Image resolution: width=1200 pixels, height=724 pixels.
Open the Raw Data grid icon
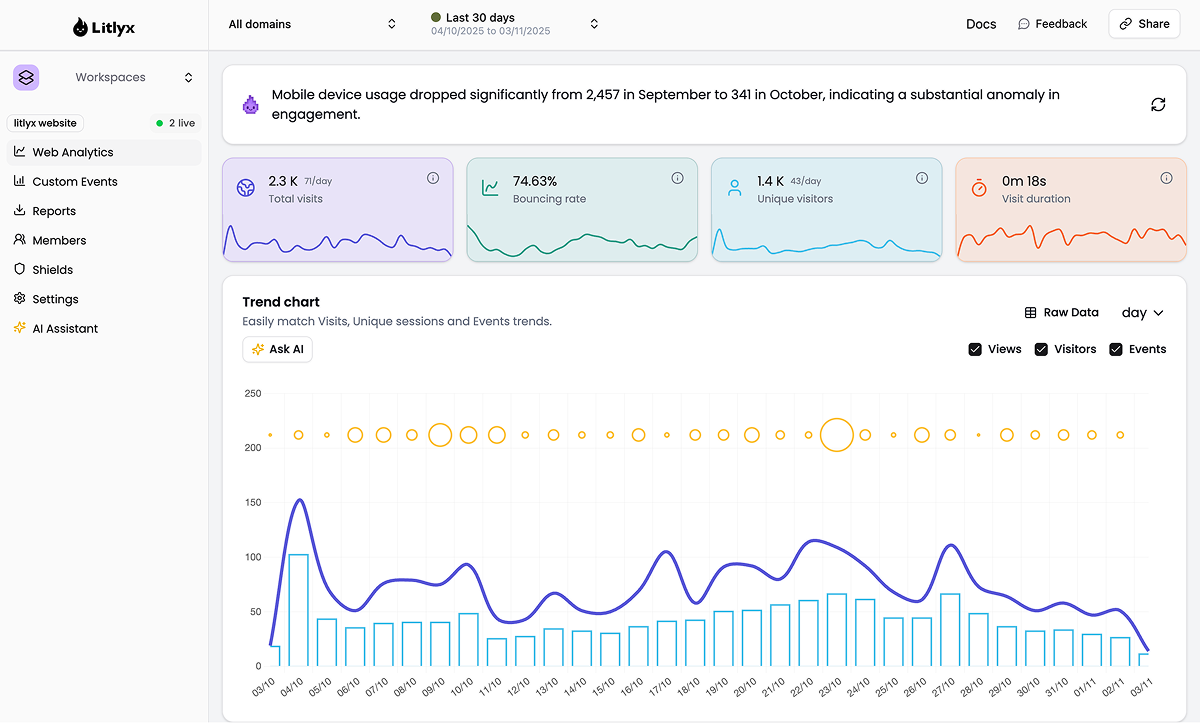click(1030, 312)
